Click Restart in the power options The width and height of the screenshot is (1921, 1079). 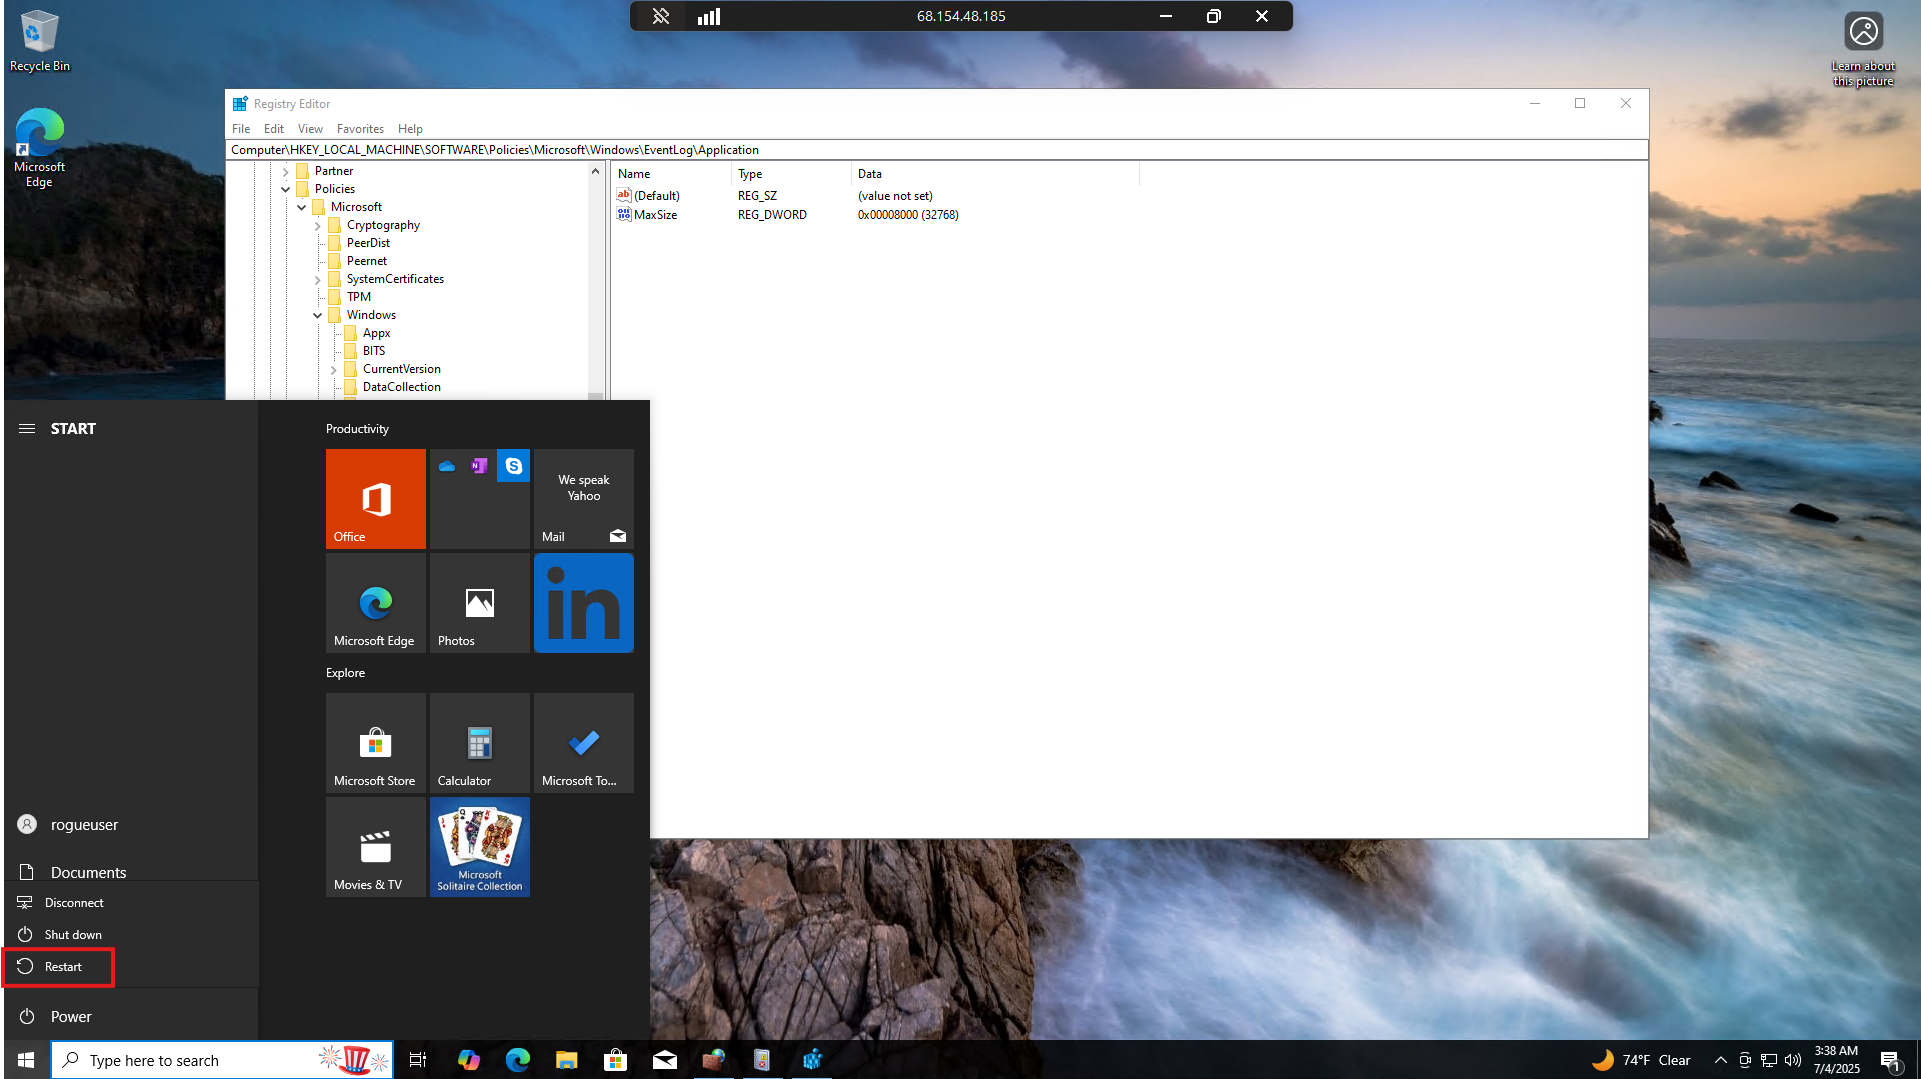62,967
